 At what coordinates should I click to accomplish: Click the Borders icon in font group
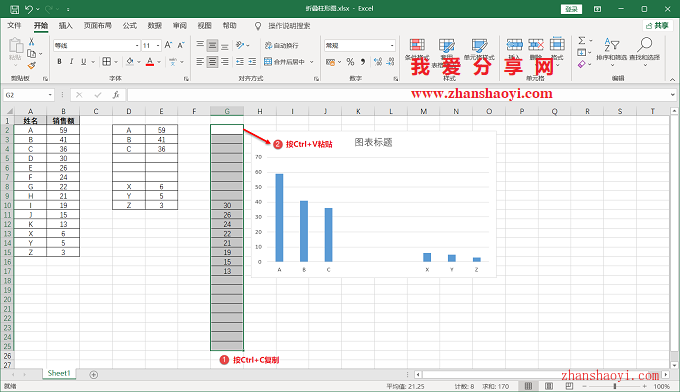(x=106, y=62)
